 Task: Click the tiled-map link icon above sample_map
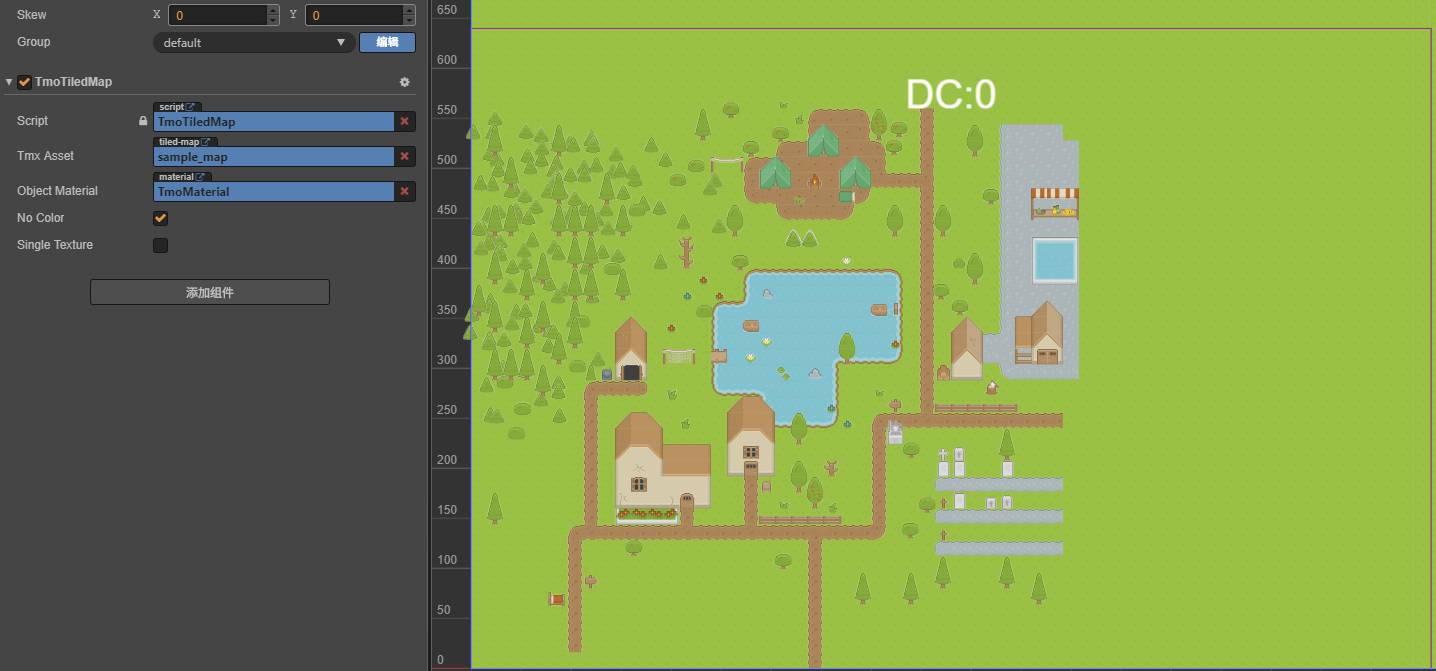click(207, 142)
